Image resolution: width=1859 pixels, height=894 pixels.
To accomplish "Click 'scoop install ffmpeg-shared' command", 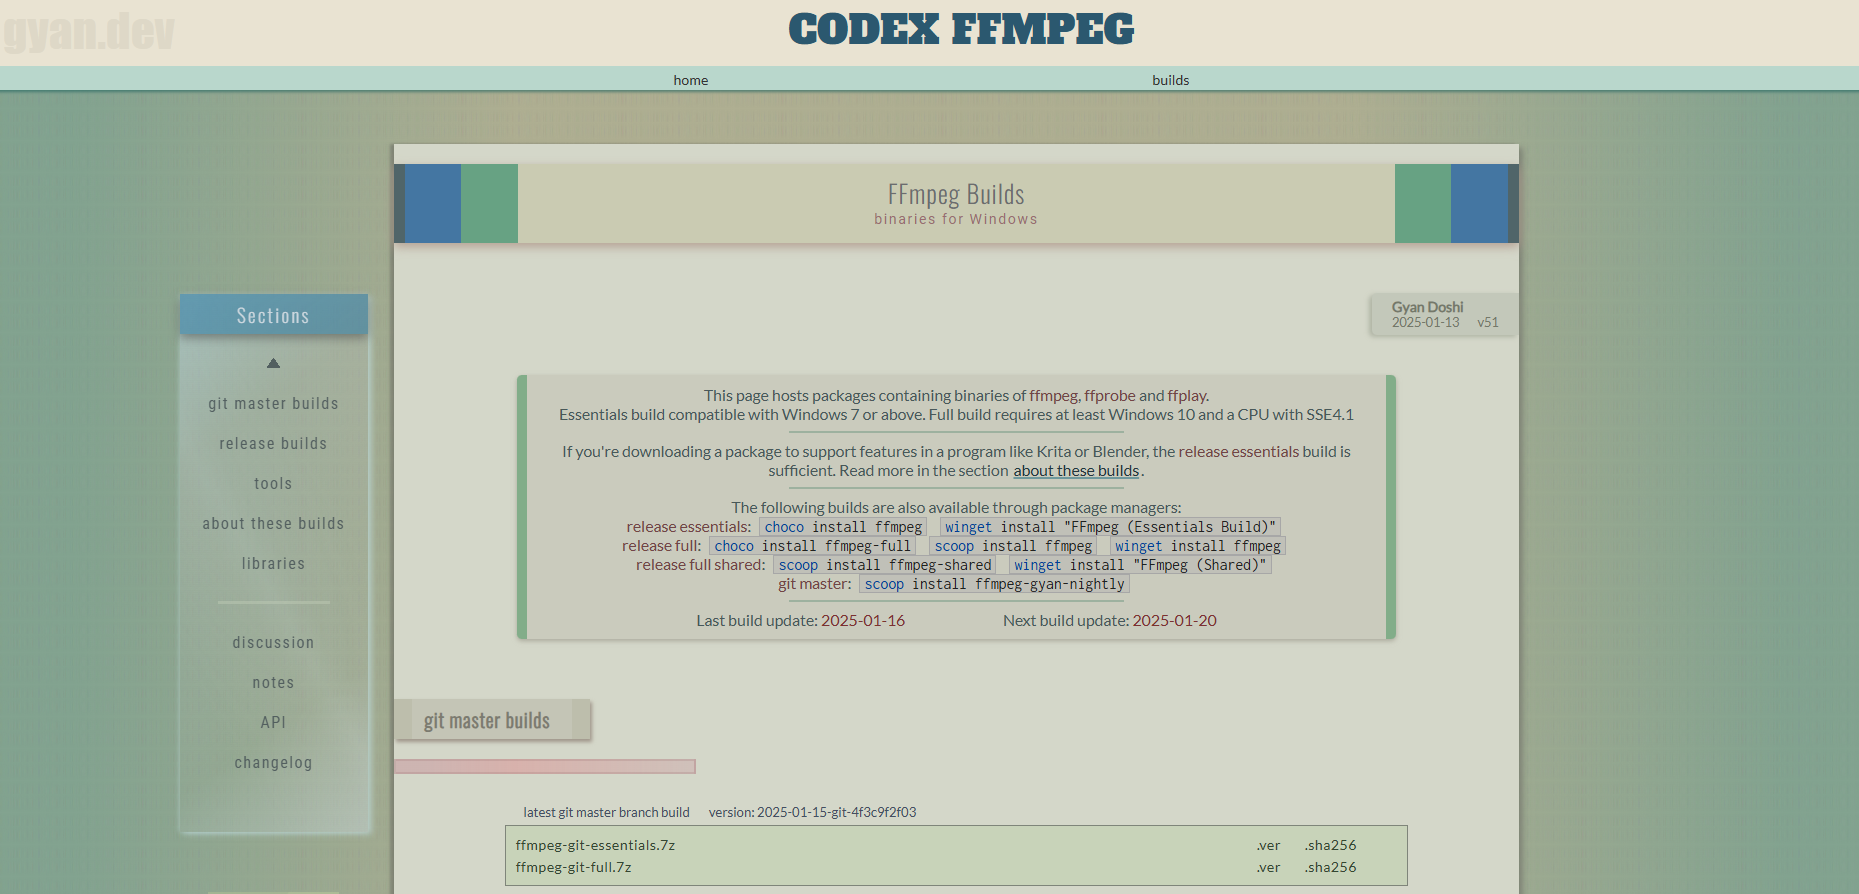I will [885, 565].
